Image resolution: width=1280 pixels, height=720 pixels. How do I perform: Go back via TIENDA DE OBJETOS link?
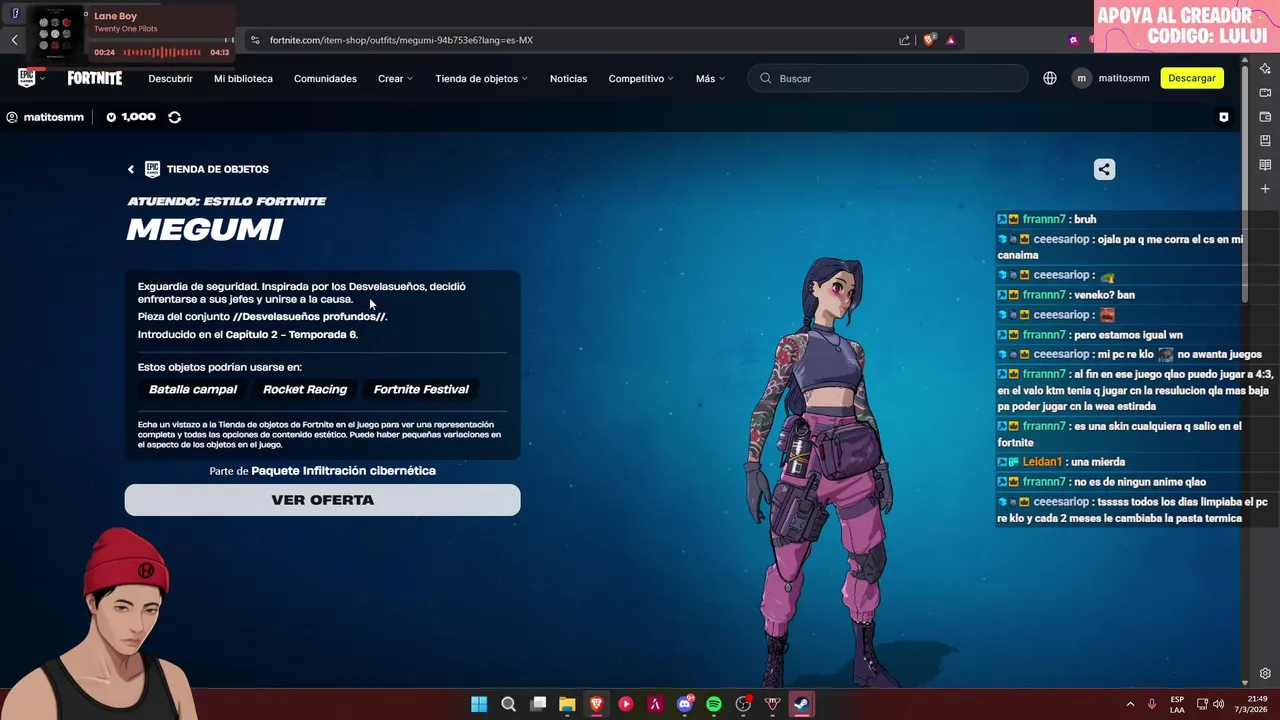pyautogui.click(x=217, y=169)
